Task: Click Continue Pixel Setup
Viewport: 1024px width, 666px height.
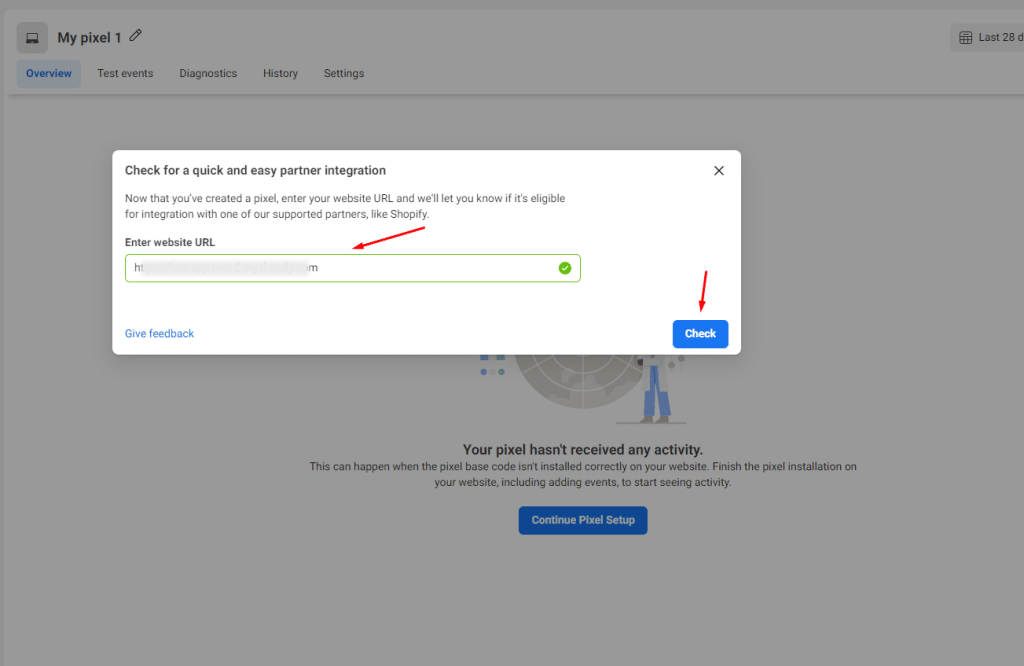Action: [x=583, y=520]
